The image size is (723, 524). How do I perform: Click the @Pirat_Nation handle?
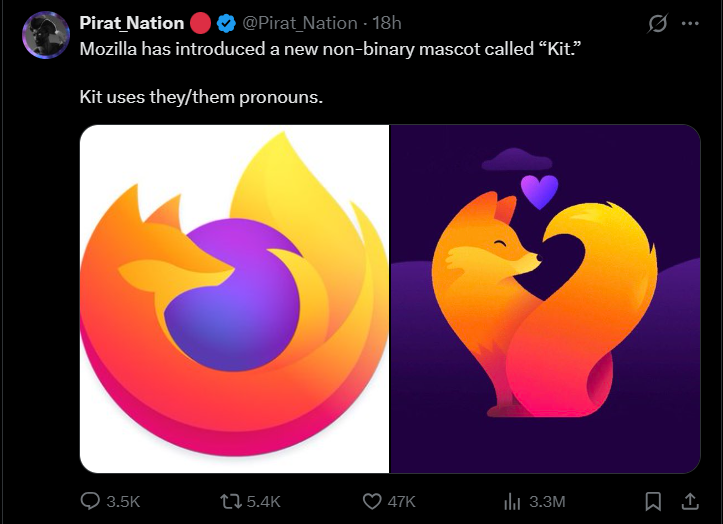[x=299, y=23]
